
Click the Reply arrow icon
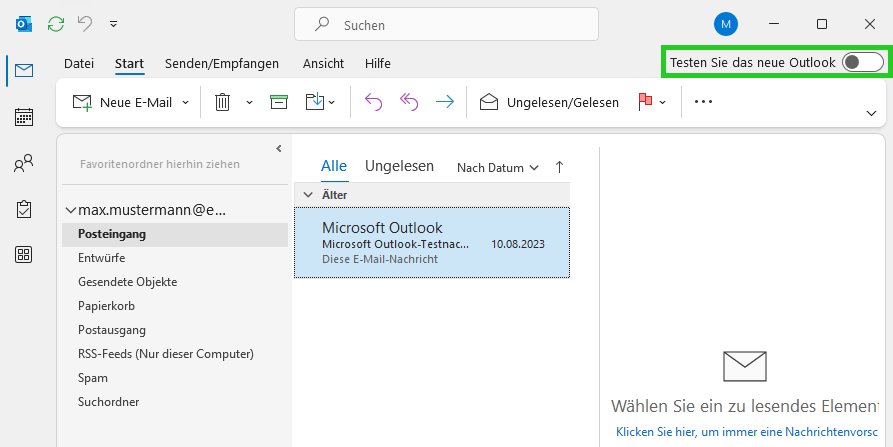(x=373, y=102)
